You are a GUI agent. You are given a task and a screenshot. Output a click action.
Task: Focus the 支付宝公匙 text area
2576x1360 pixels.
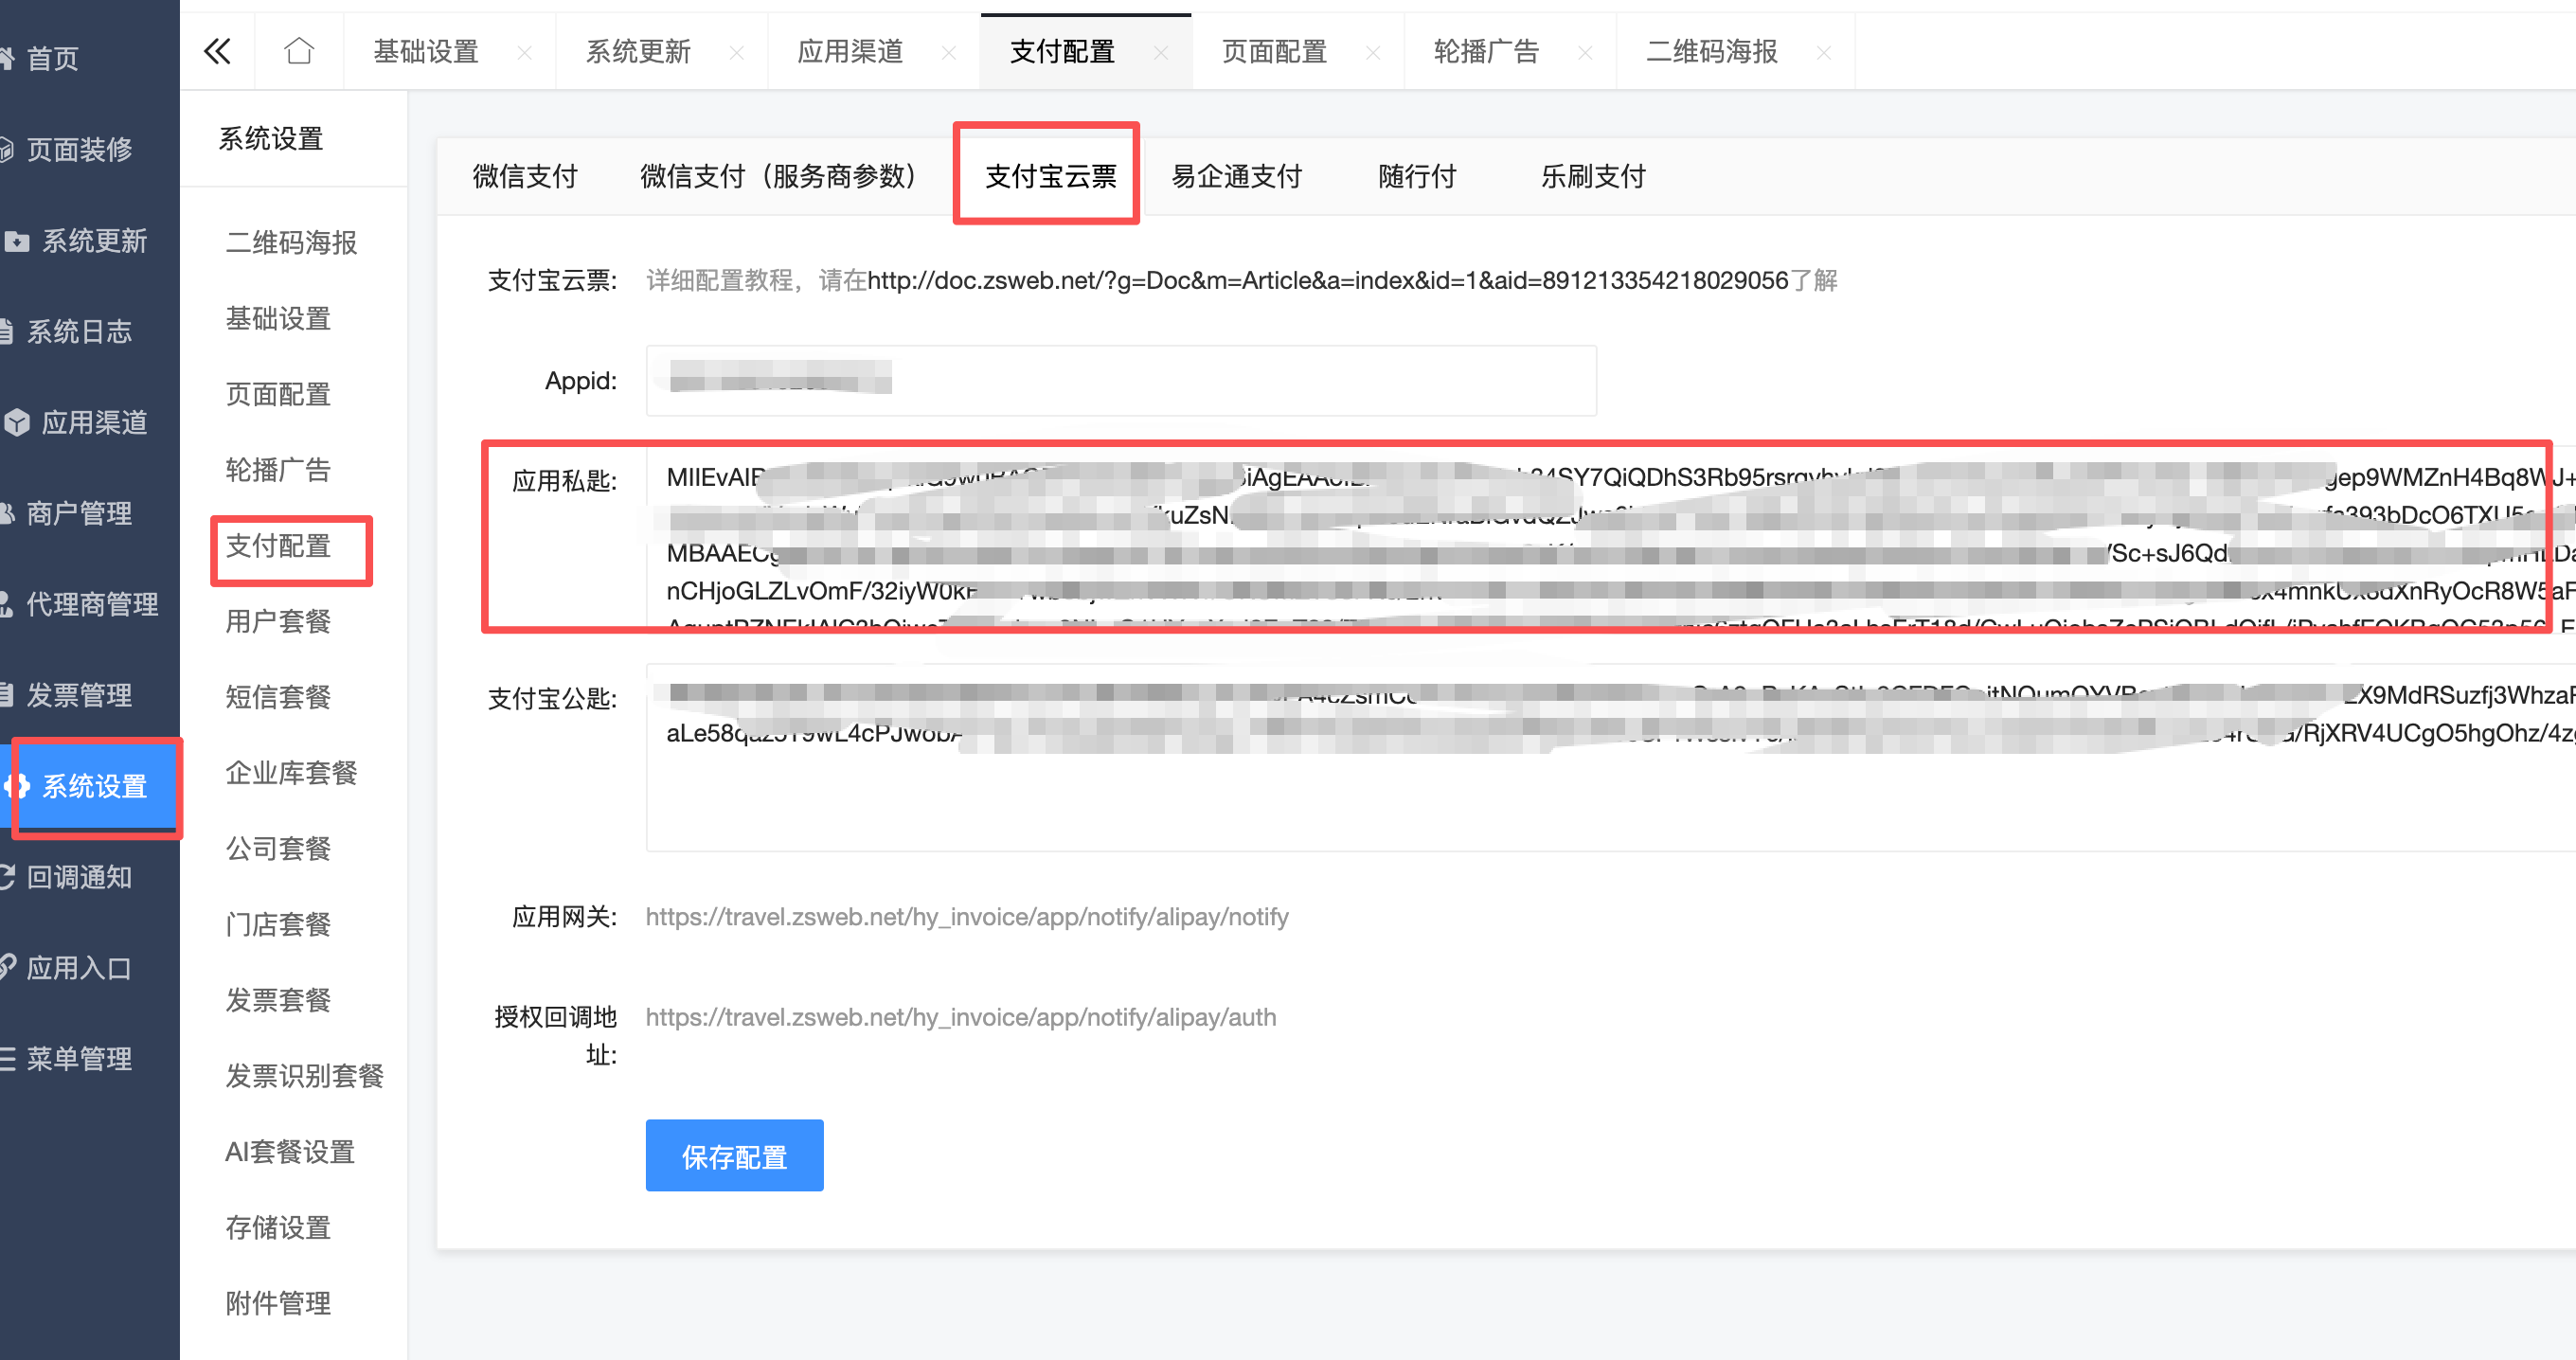click(1611, 757)
